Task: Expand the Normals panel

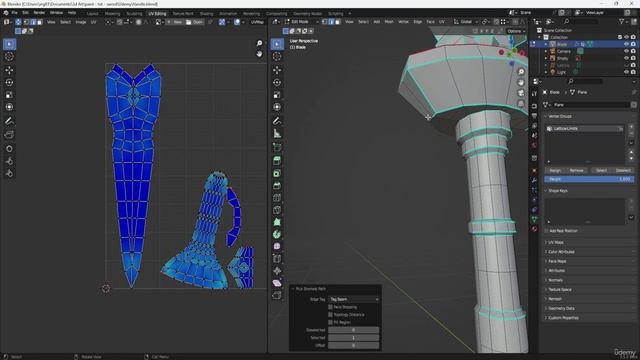Action: pyautogui.click(x=556, y=280)
